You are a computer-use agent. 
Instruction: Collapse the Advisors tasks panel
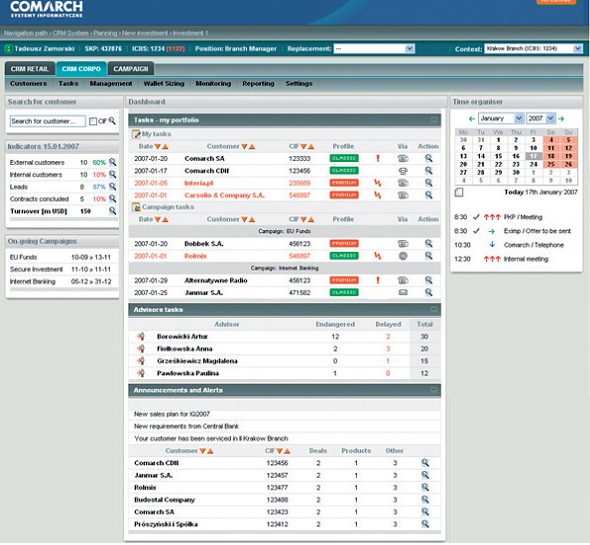click(x=434, y=309)
